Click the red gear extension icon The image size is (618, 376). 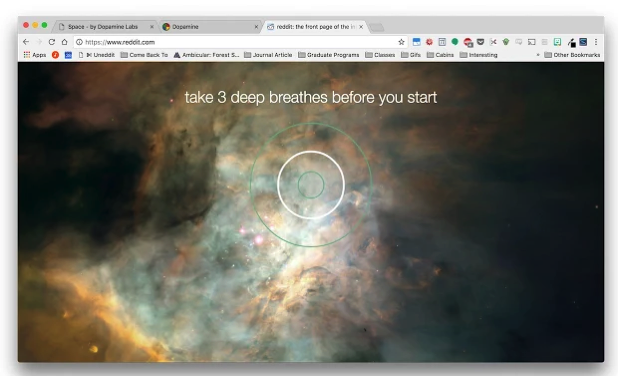coord(429,42)
